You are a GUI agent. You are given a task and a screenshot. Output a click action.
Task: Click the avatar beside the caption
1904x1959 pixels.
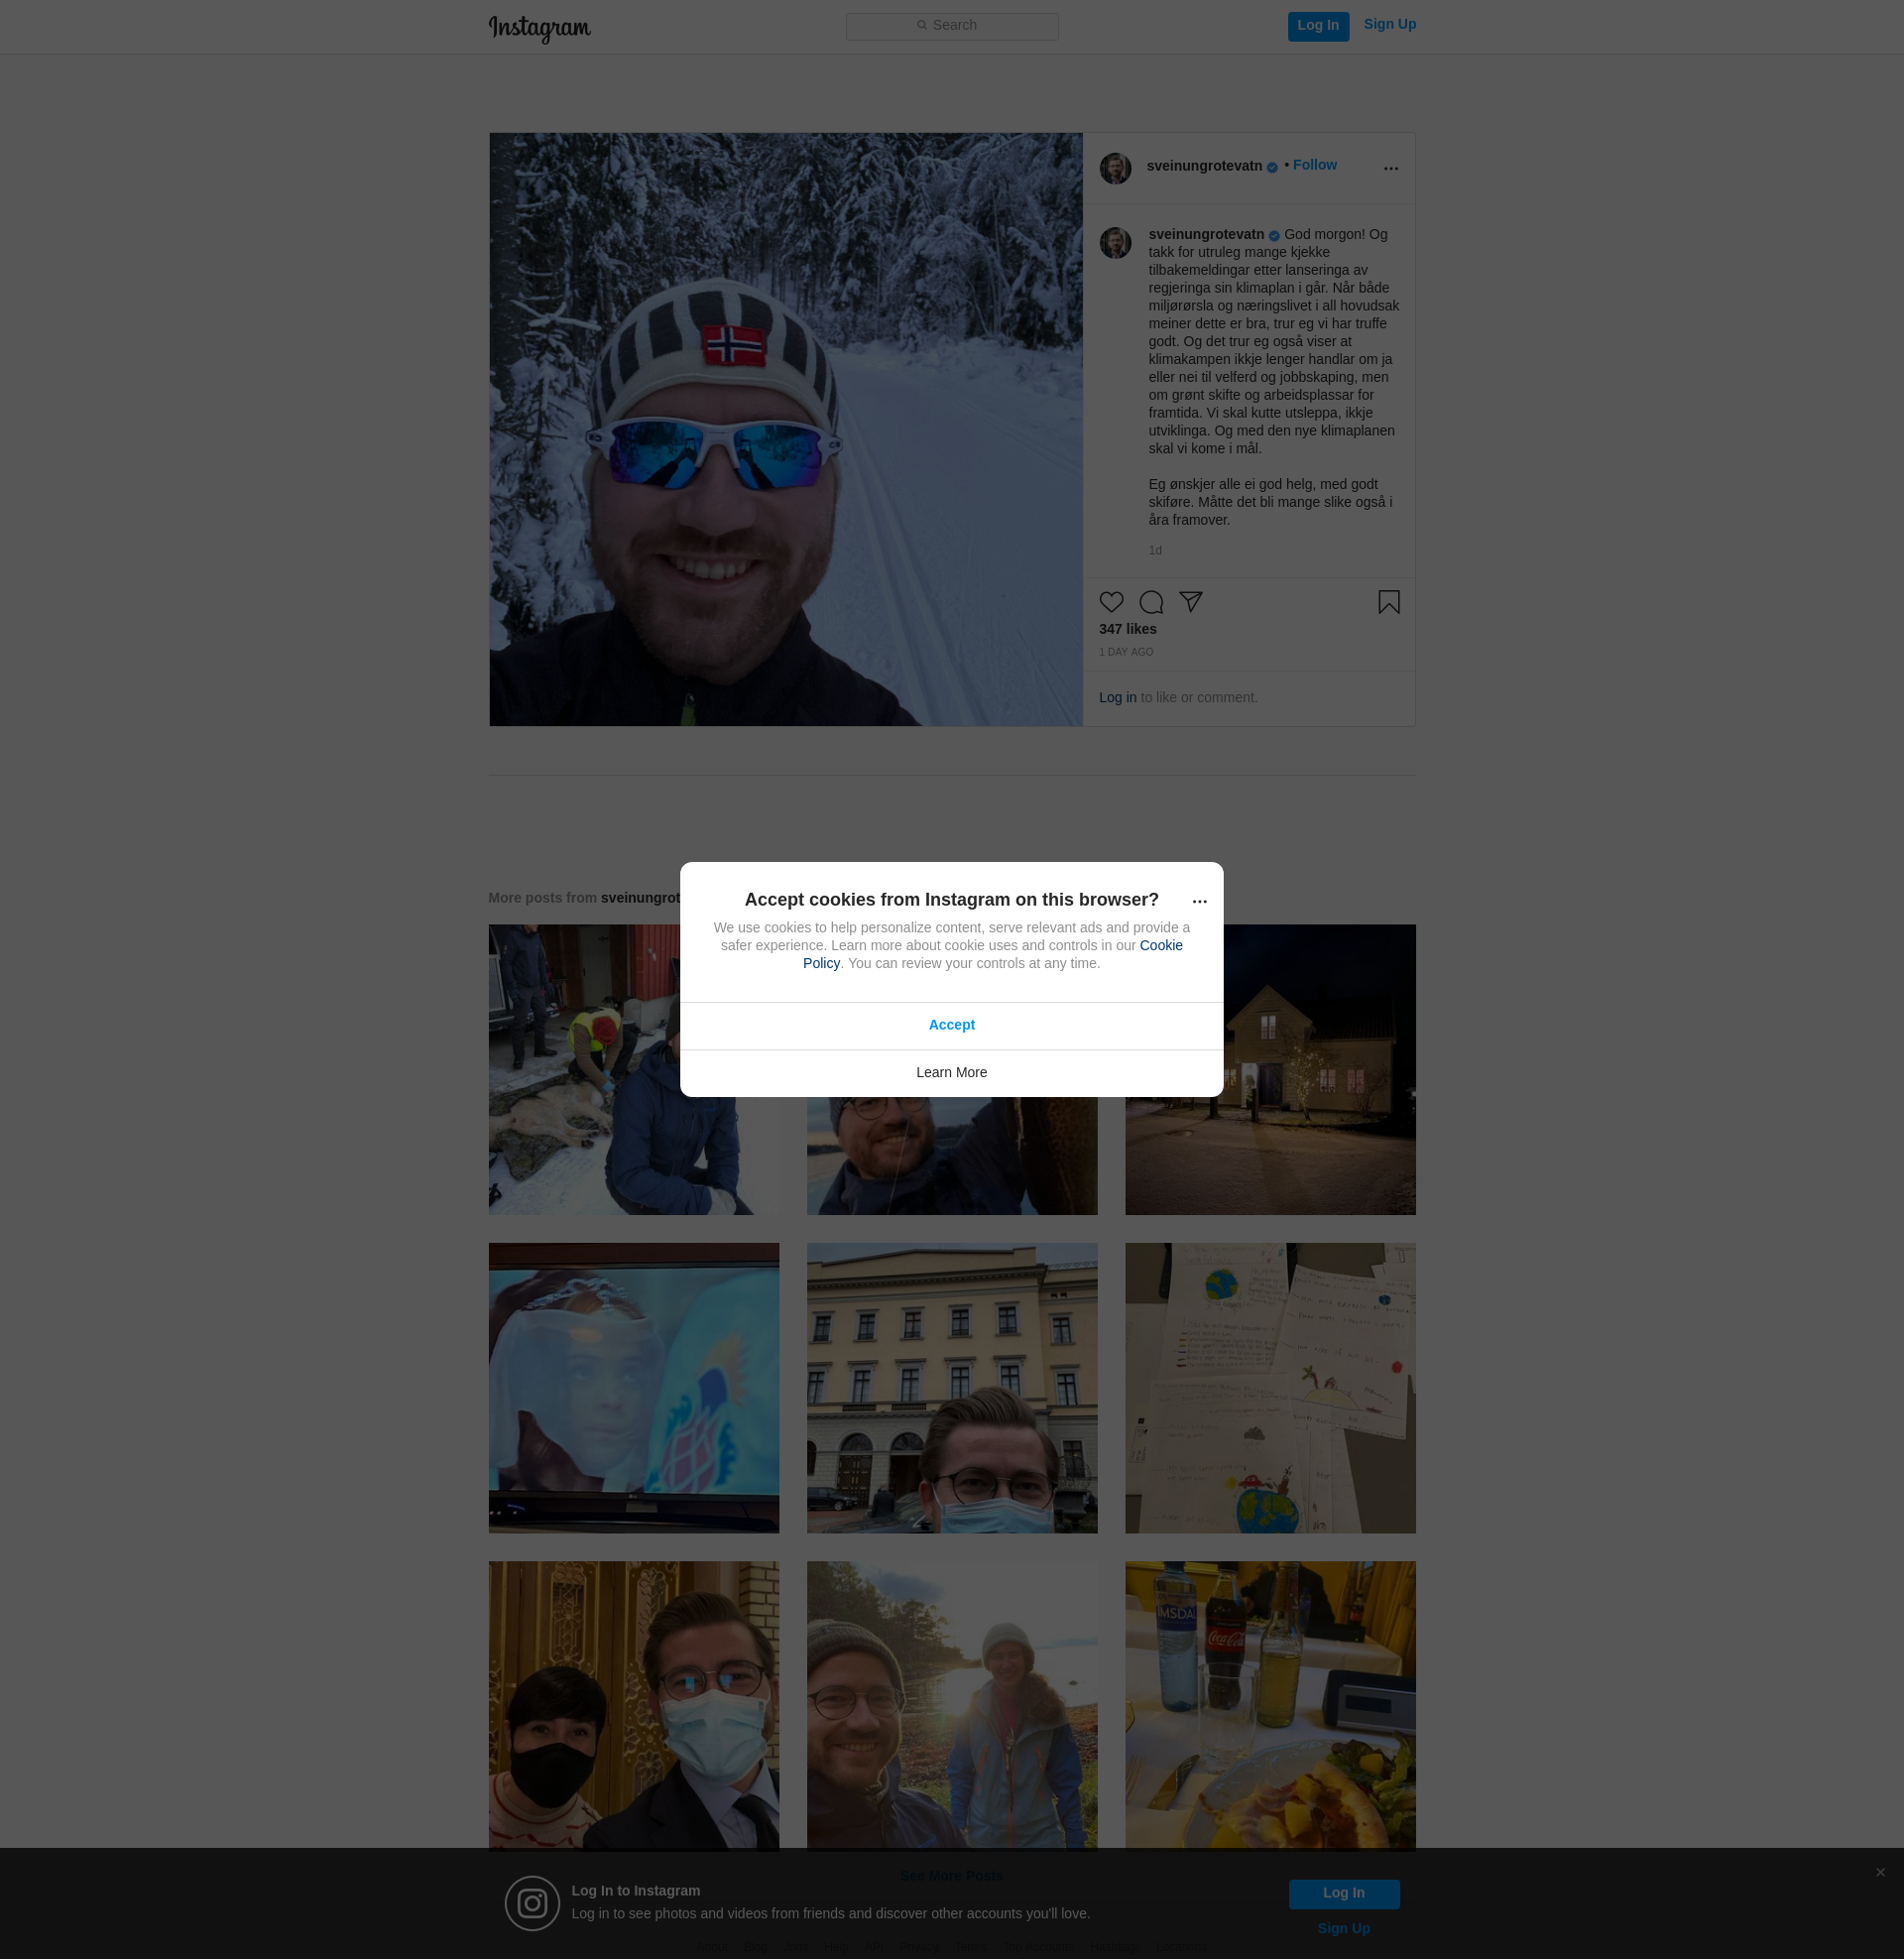[1115, 243]
